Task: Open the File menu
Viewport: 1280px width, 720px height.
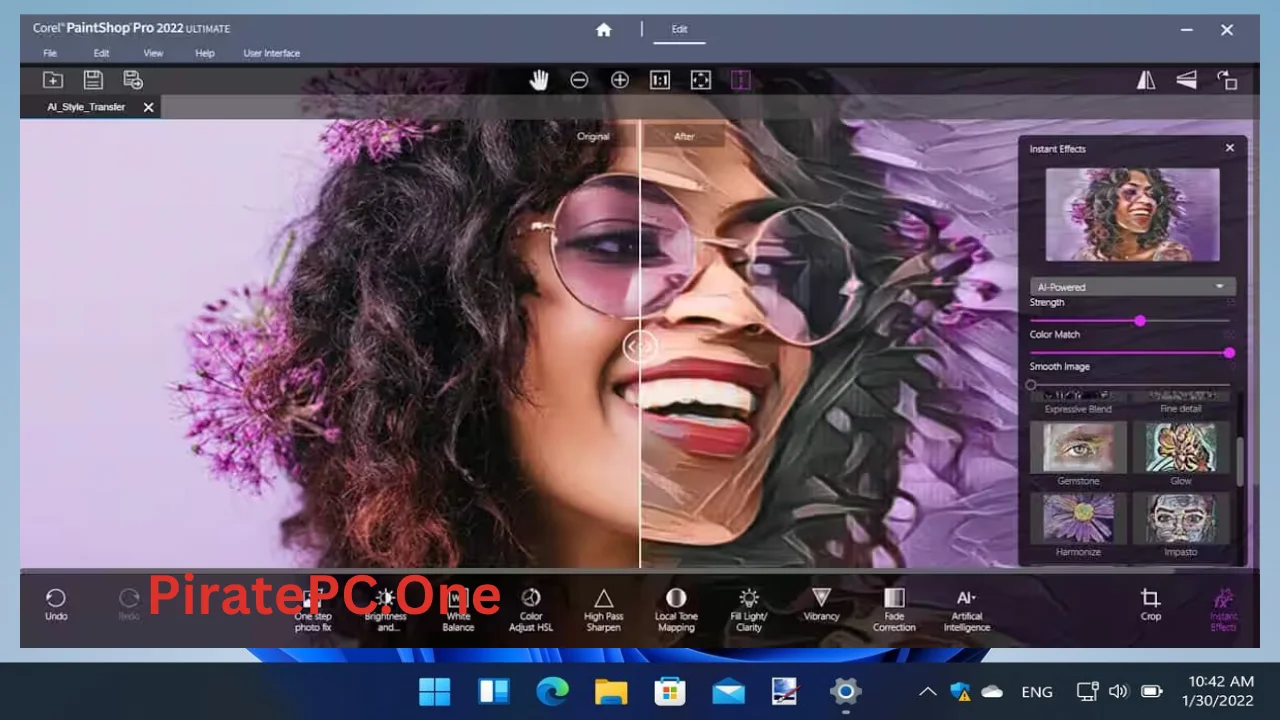Action: 50,53
